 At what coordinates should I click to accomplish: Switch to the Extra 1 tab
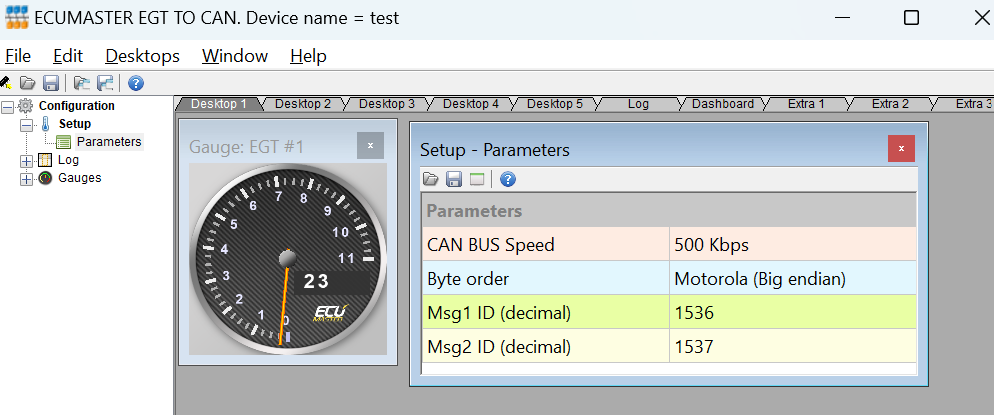point(806,104)
